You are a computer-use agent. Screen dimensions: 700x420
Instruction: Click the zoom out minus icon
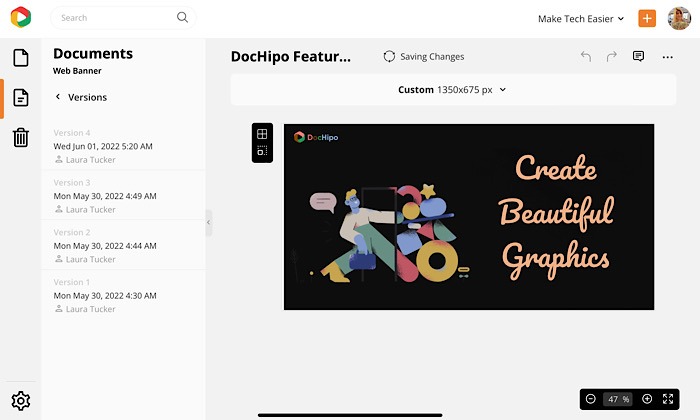pyautogui.click(x=591, y=399)
